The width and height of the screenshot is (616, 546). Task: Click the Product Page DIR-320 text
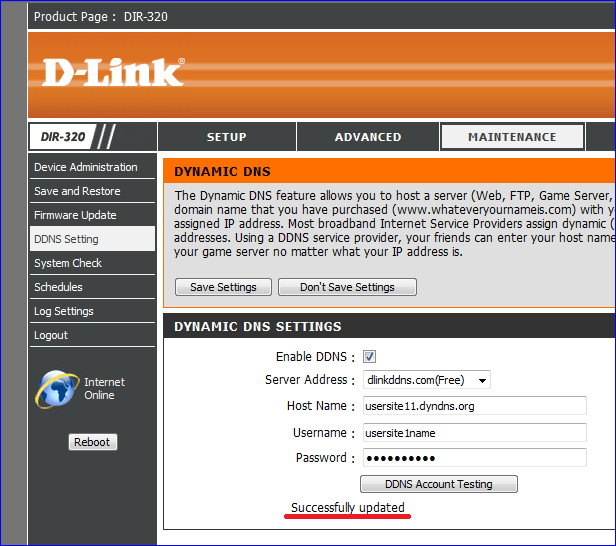101,16
